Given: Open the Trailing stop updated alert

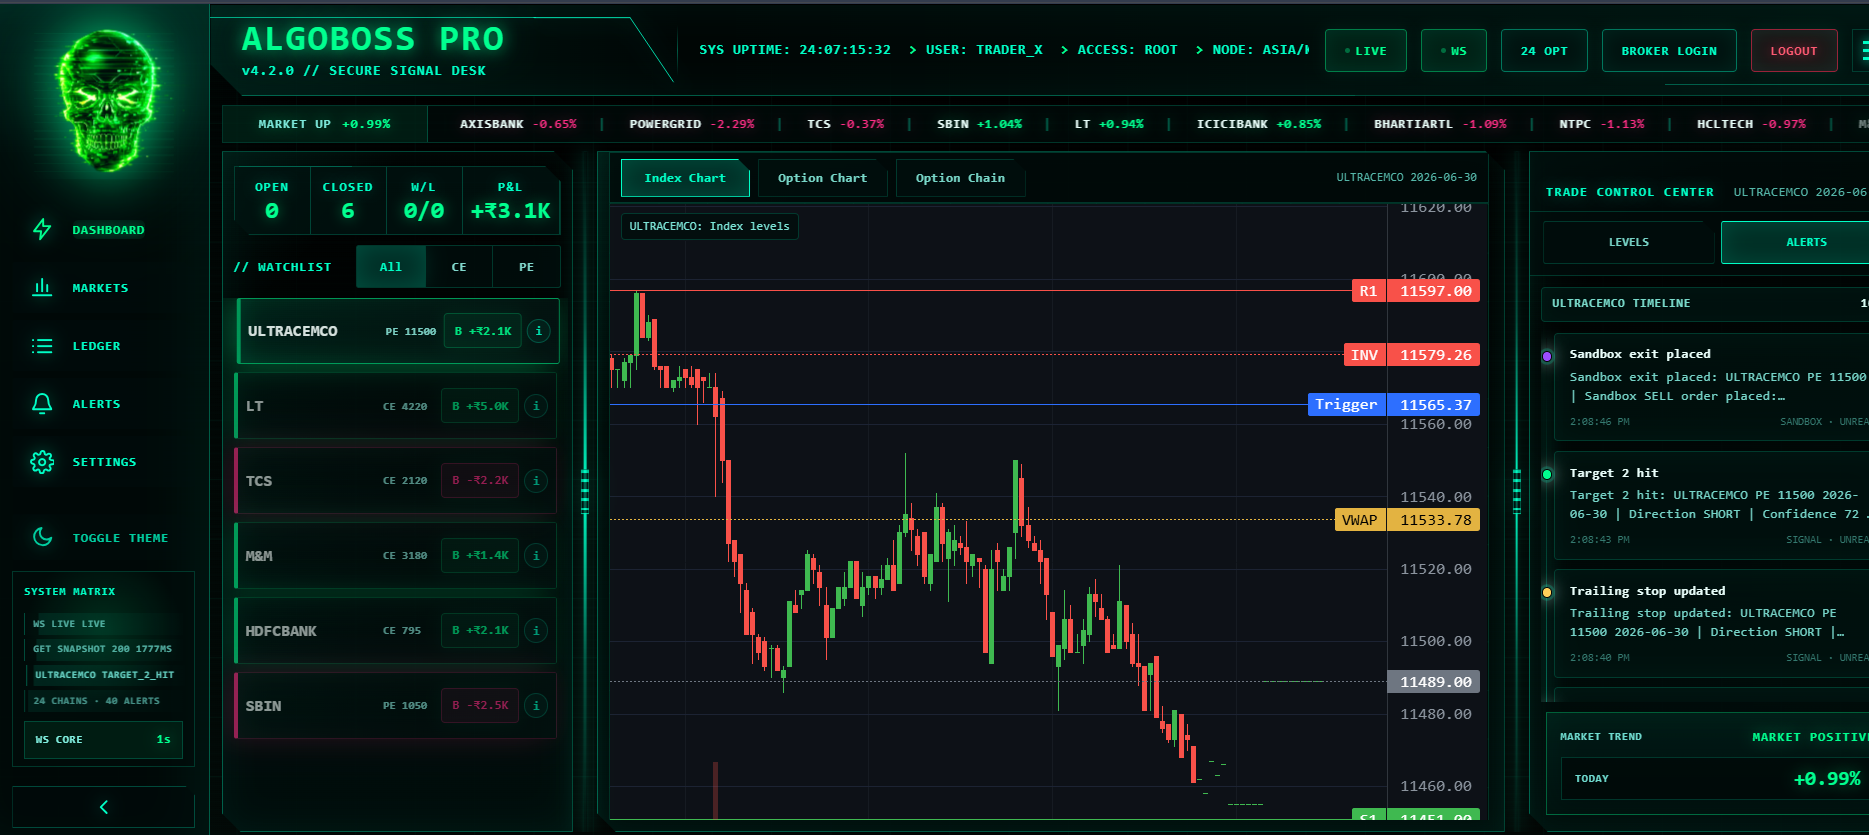Looking at the screenshot, I should (x=1711, y=624).
